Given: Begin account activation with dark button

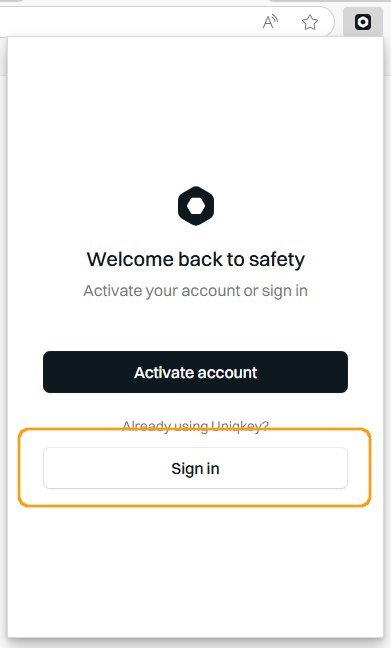Looking at the screenshot, I should 196,372.
